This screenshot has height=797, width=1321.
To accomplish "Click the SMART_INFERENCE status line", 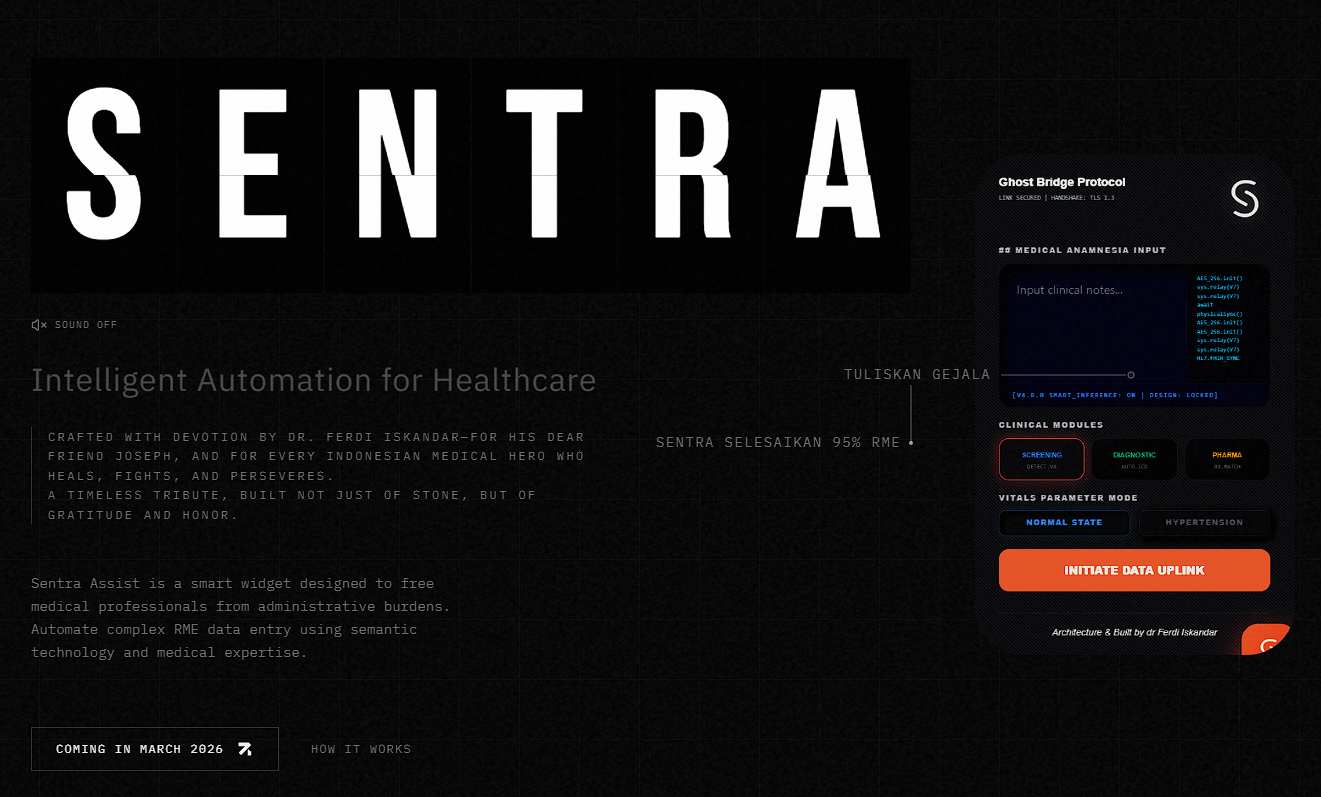I will 1115,395.
